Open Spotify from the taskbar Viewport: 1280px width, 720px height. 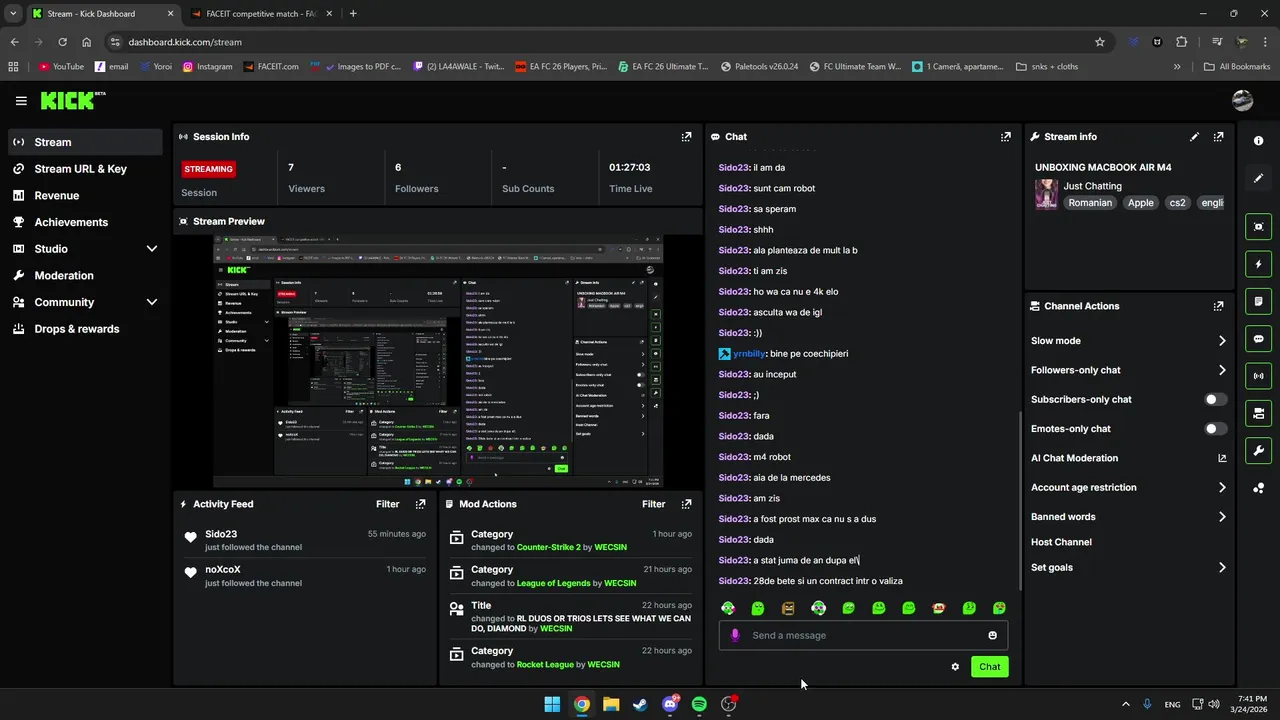point(699,704)
